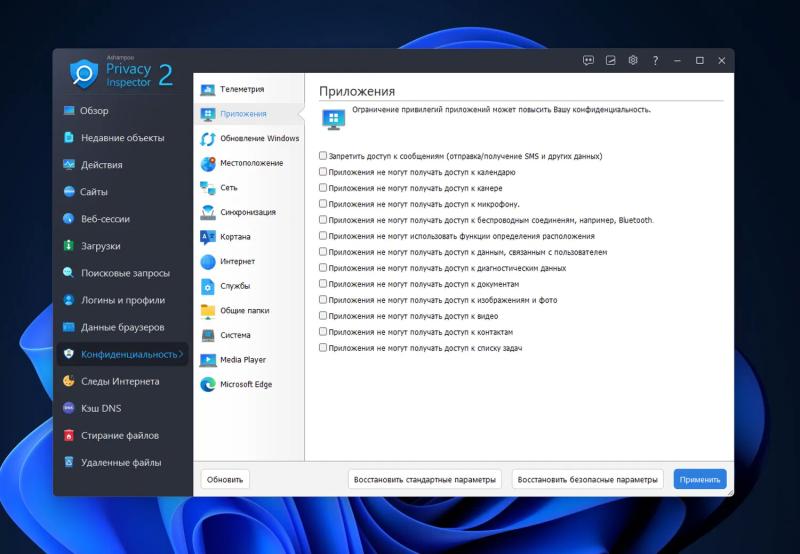Click the Данные браузеров icon

click(69, 326)
